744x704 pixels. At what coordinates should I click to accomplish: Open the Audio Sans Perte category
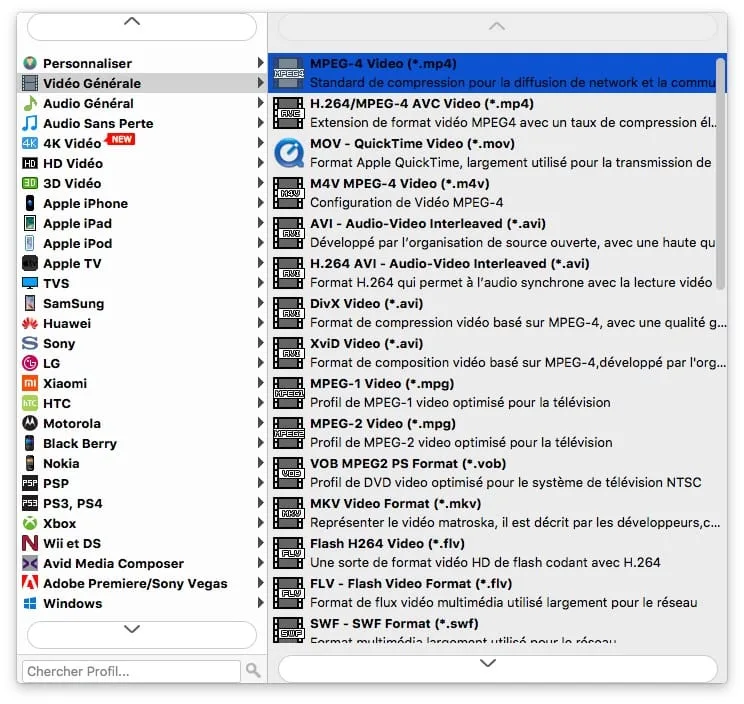point(142,123)
